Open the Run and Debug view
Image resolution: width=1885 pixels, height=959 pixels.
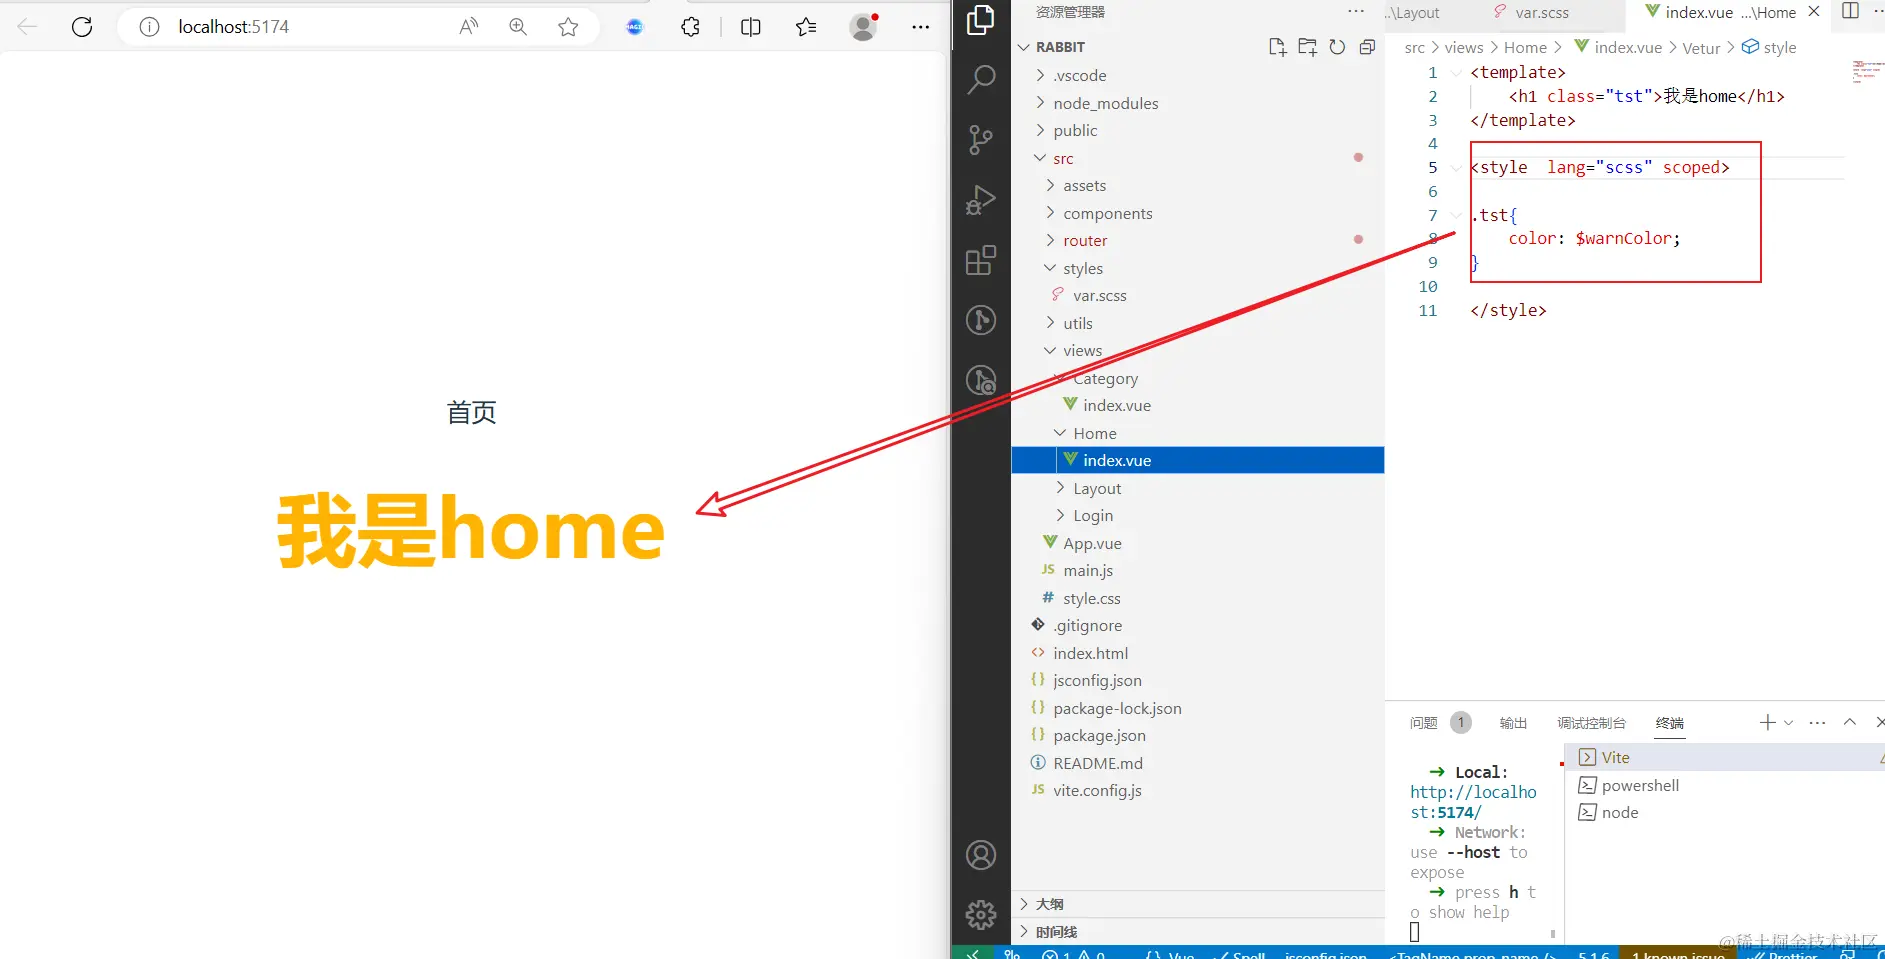coord(981,200)
